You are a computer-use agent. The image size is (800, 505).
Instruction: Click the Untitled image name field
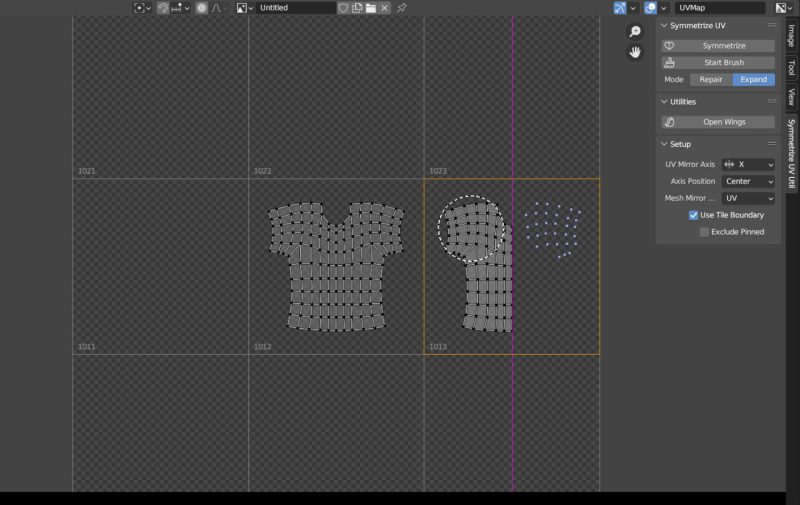point(295,8)
